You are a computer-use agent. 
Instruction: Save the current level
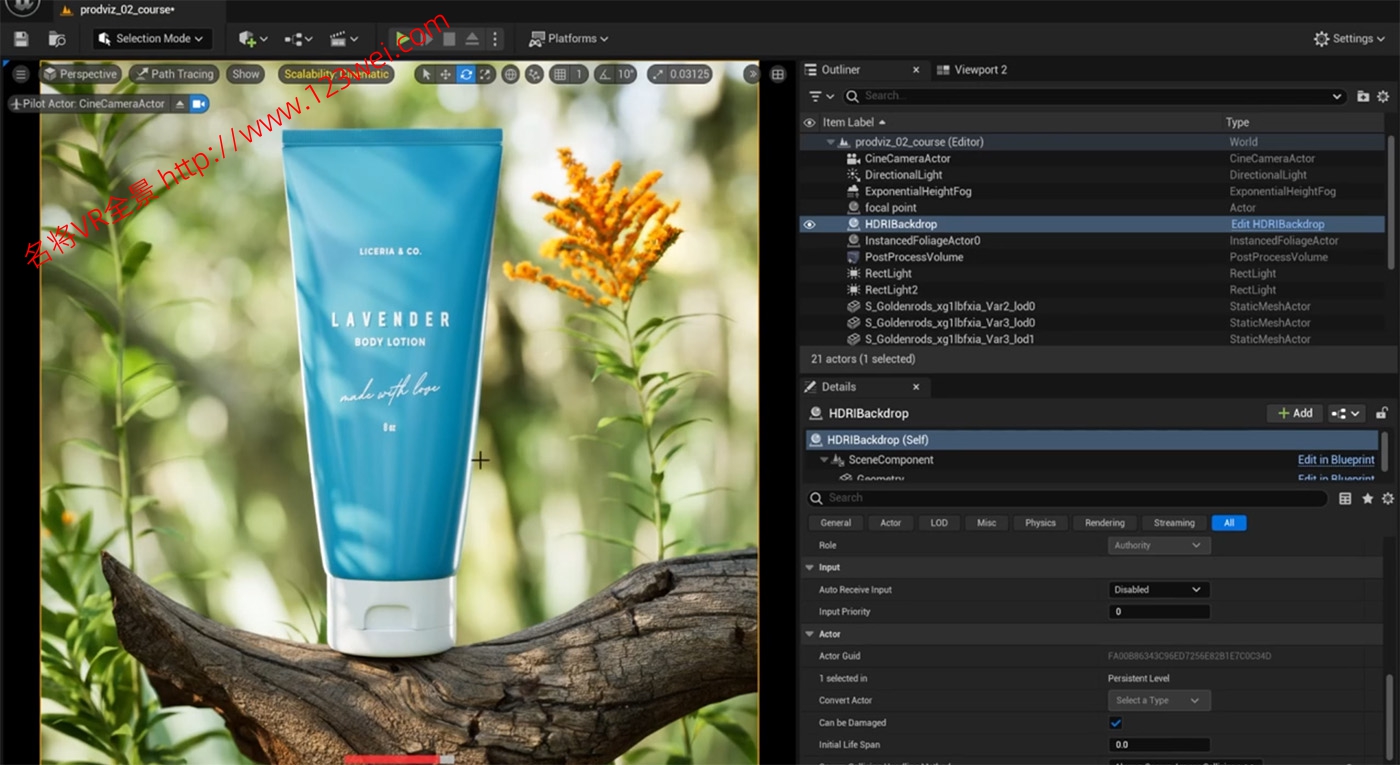pyautogui.click(x=20, y=38)
